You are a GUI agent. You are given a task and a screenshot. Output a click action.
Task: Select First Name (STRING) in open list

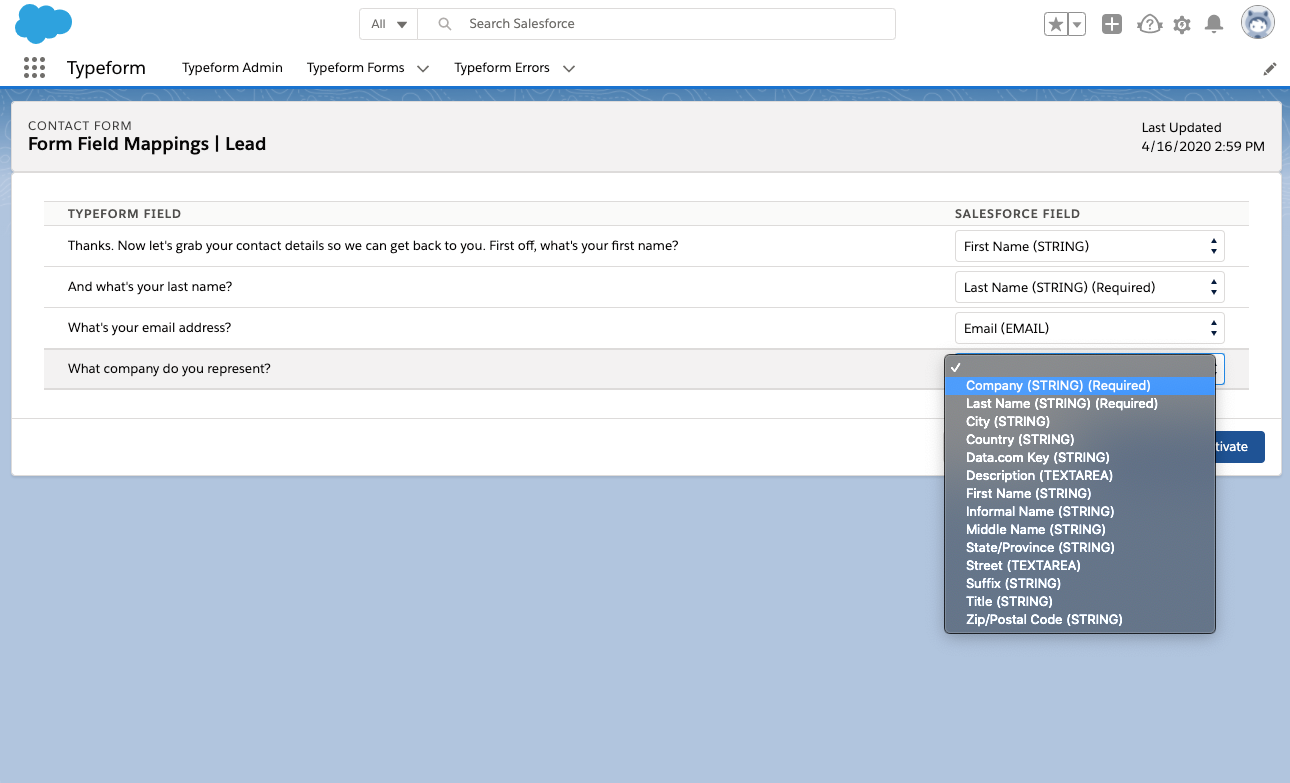[x=1080, y=493]
